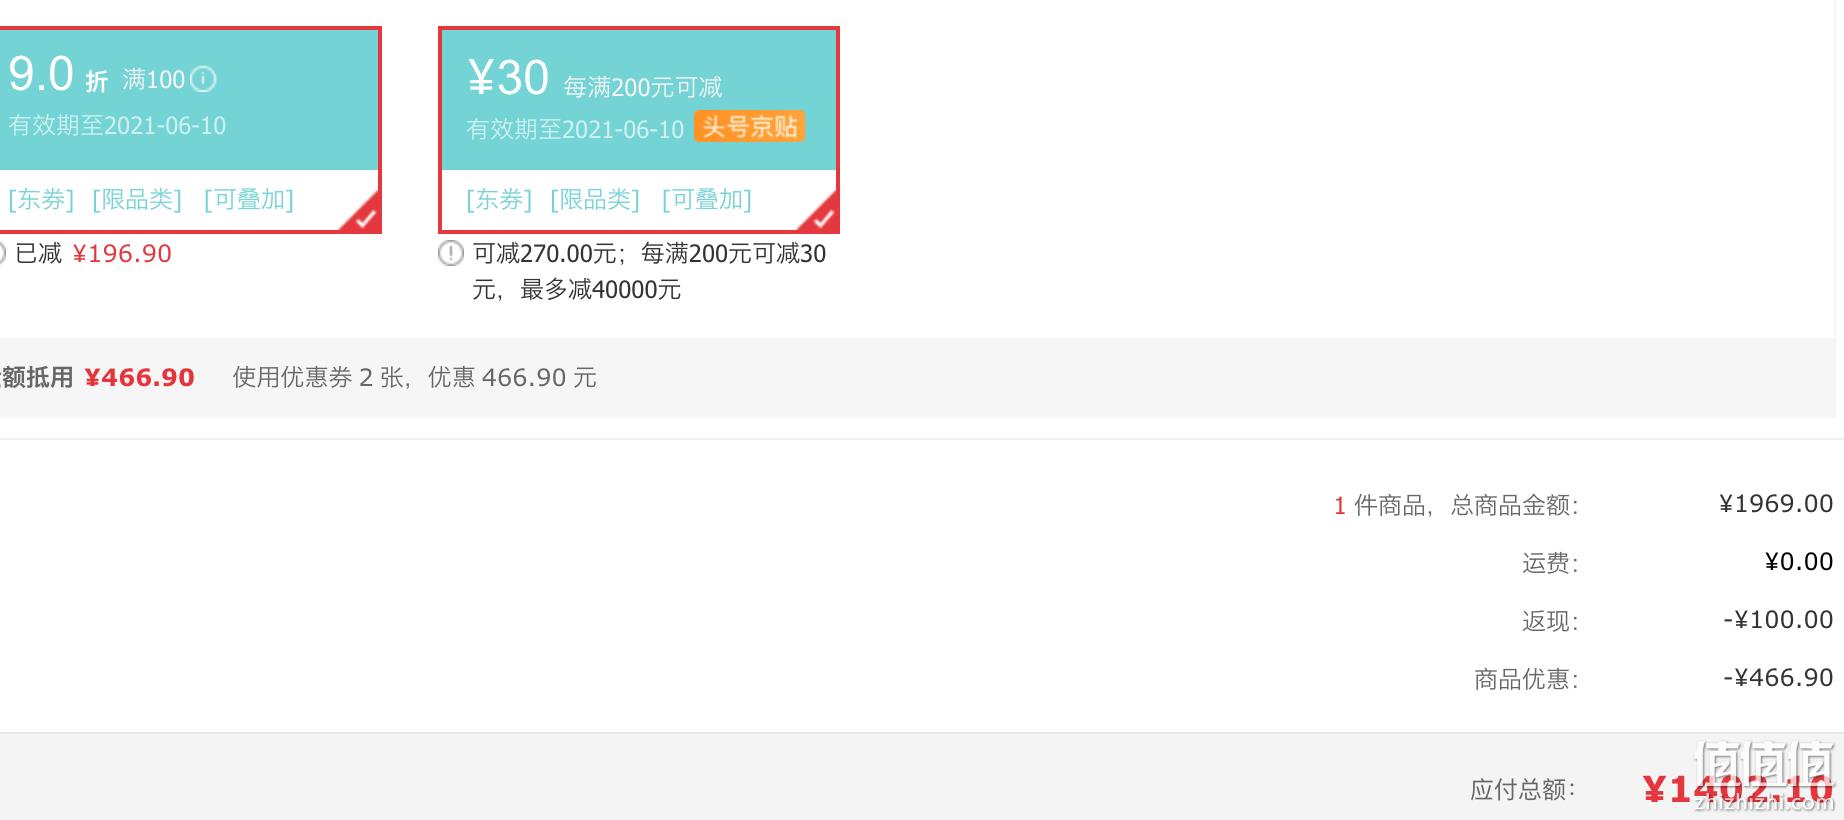Click the [东券] tag on the ¥30 coupon
The height and width of the screenshot is (820, 1844).
(499, 199)
